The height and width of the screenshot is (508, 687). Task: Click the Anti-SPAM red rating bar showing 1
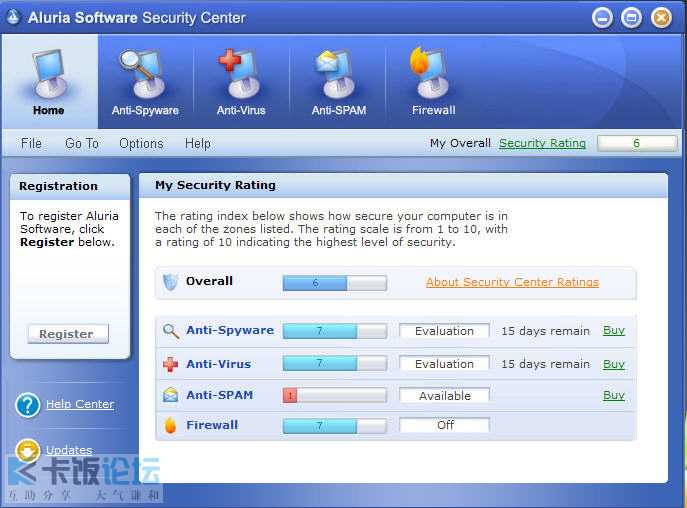(335, 395)
